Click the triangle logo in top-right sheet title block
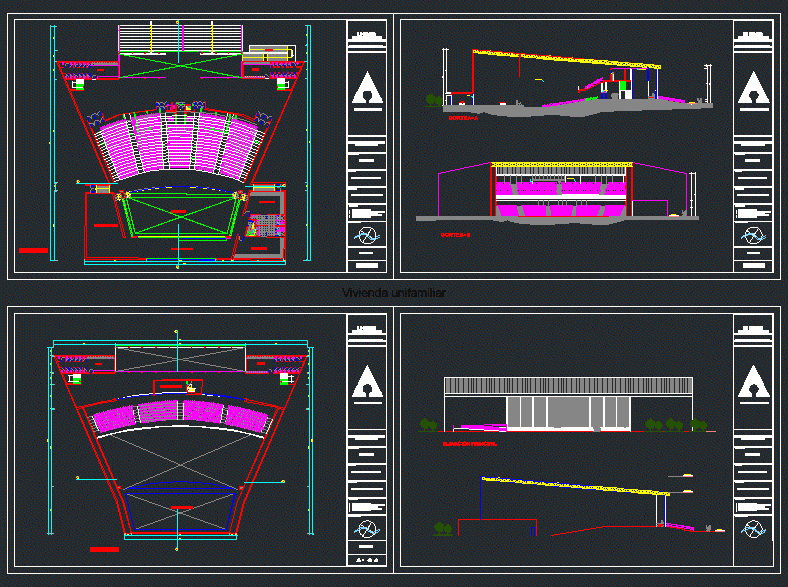788x587 pixels. [x=752, y=89]
